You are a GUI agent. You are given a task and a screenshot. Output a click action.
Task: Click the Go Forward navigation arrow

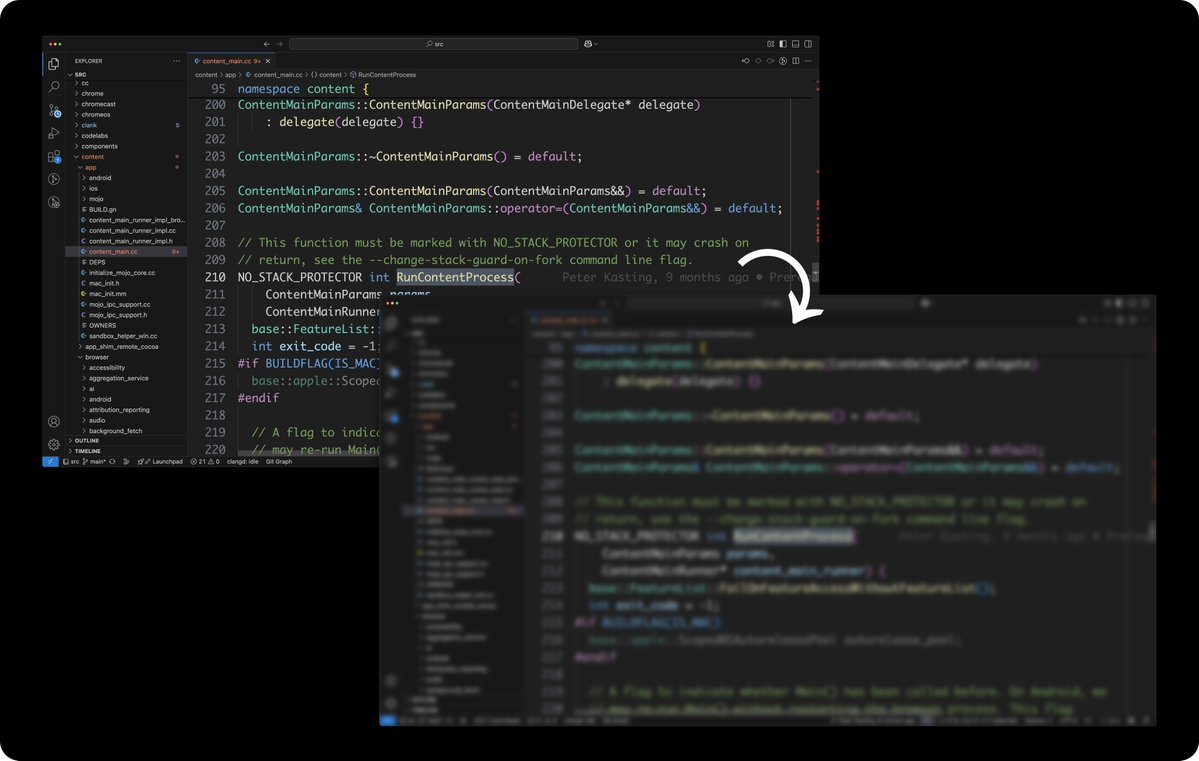tap(279, 44)
